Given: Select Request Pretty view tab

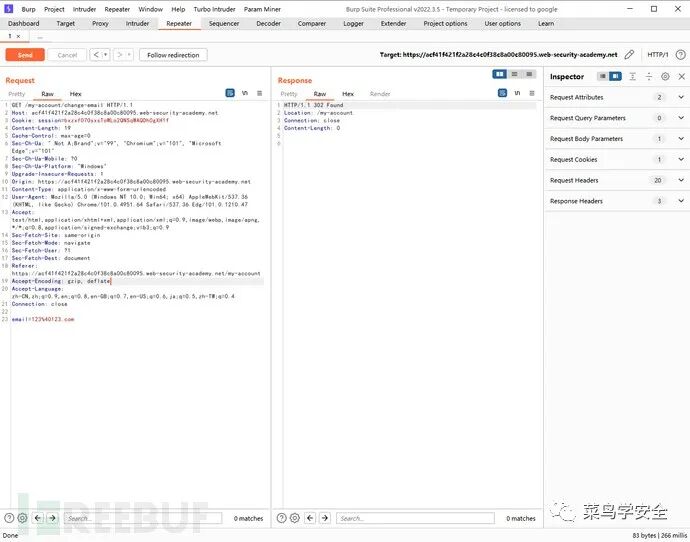Looking at the screenshot, I should pos(17,94).
